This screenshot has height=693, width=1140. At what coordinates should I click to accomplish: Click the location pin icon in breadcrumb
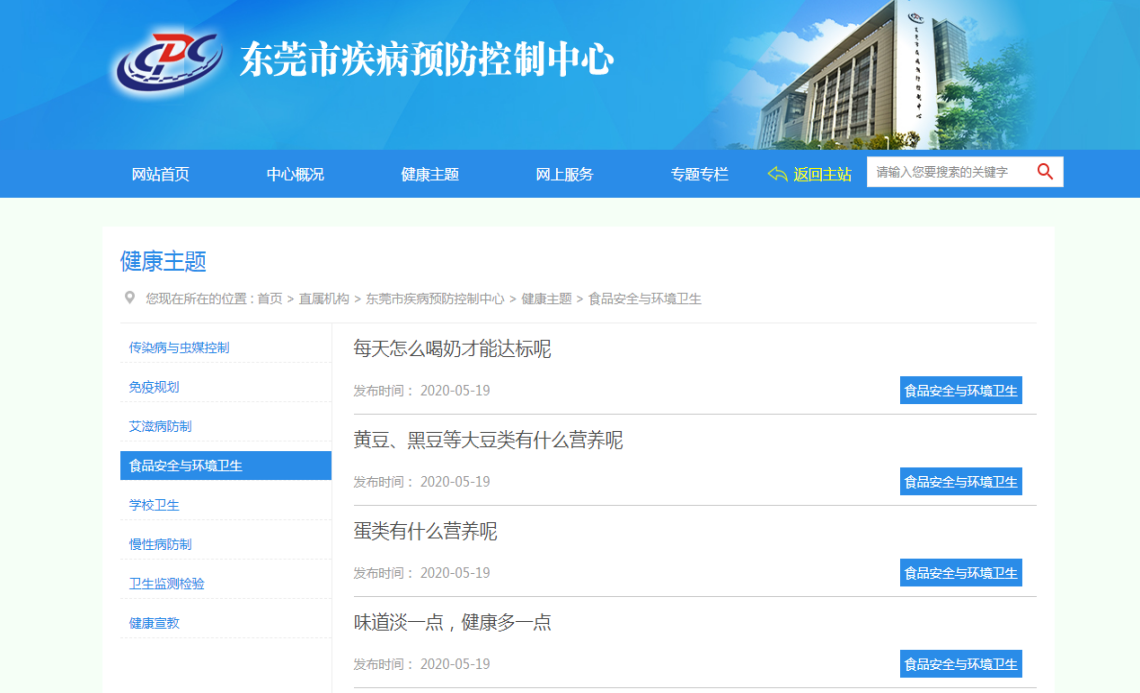click(129, 298)
